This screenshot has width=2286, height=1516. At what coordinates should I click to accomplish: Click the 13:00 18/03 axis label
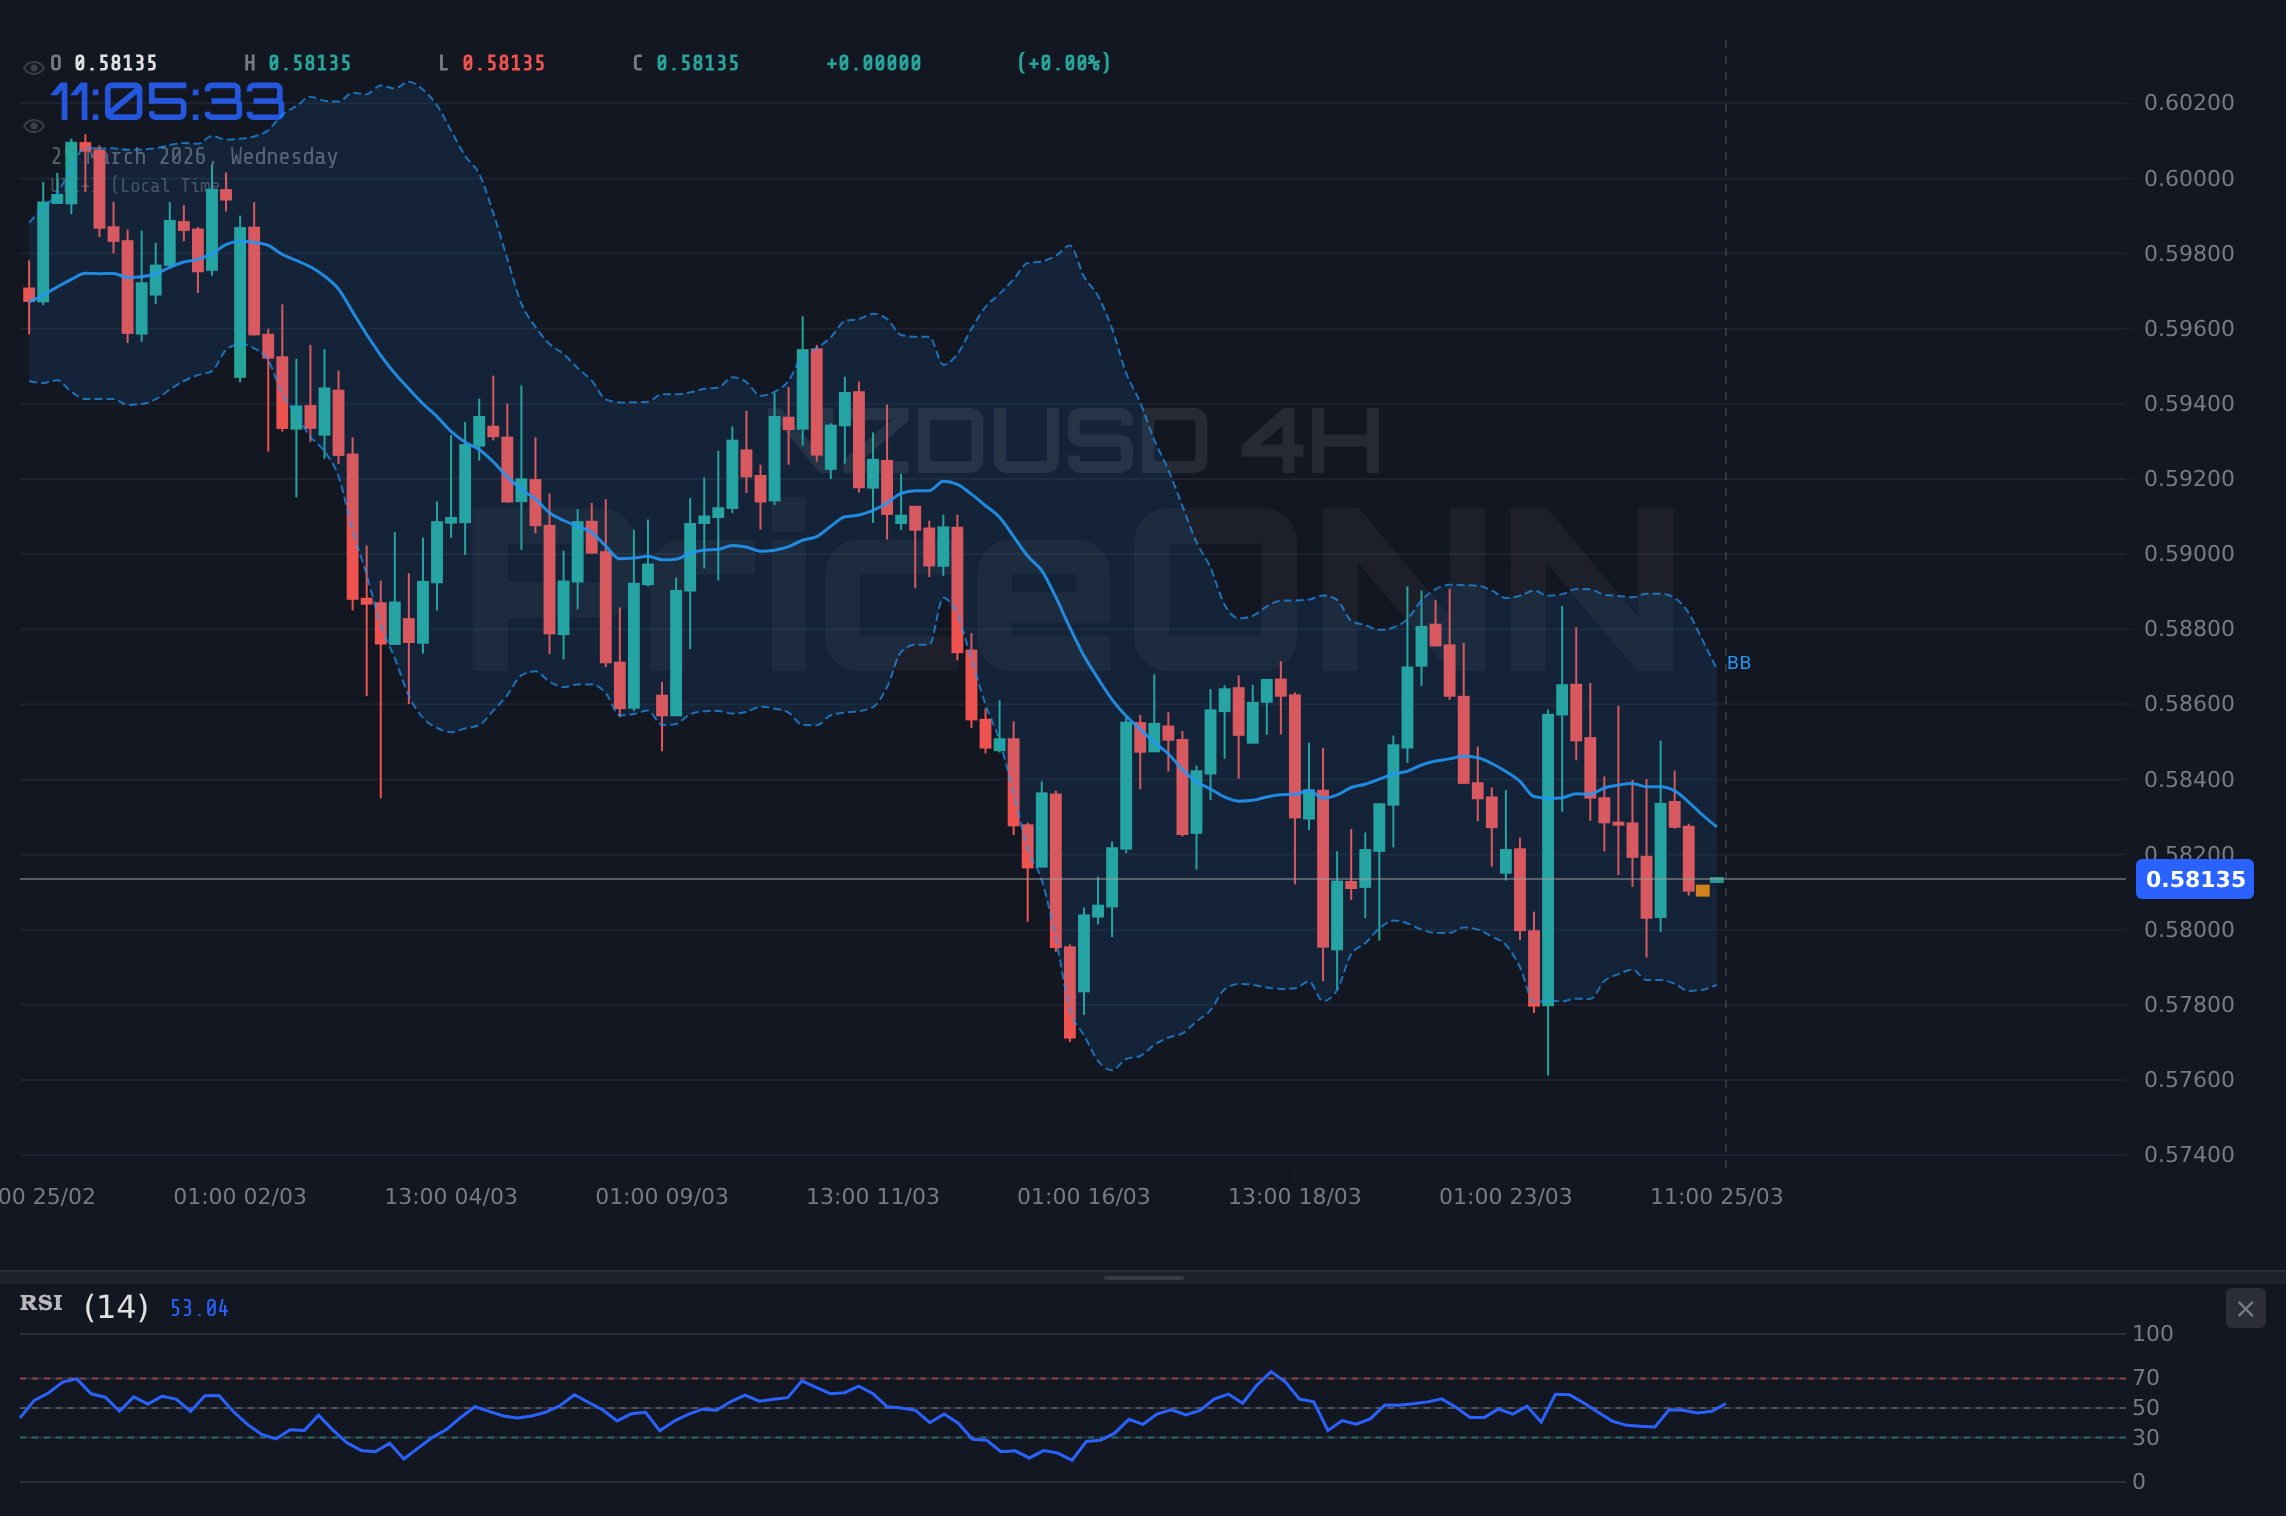pyautogui.click(x=1297, y=1195)
